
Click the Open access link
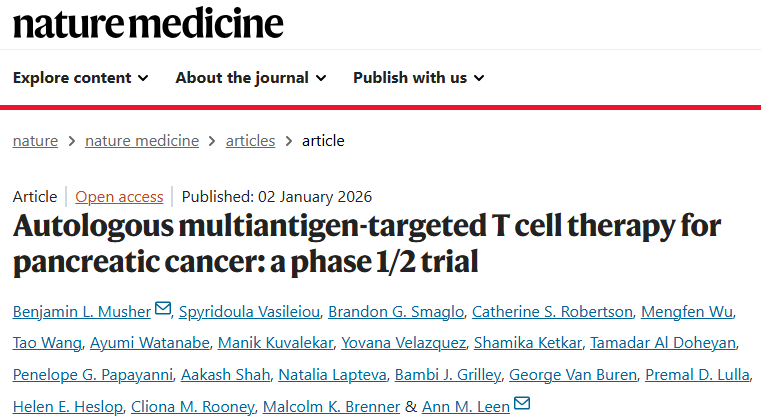click(x=119, y=197)
